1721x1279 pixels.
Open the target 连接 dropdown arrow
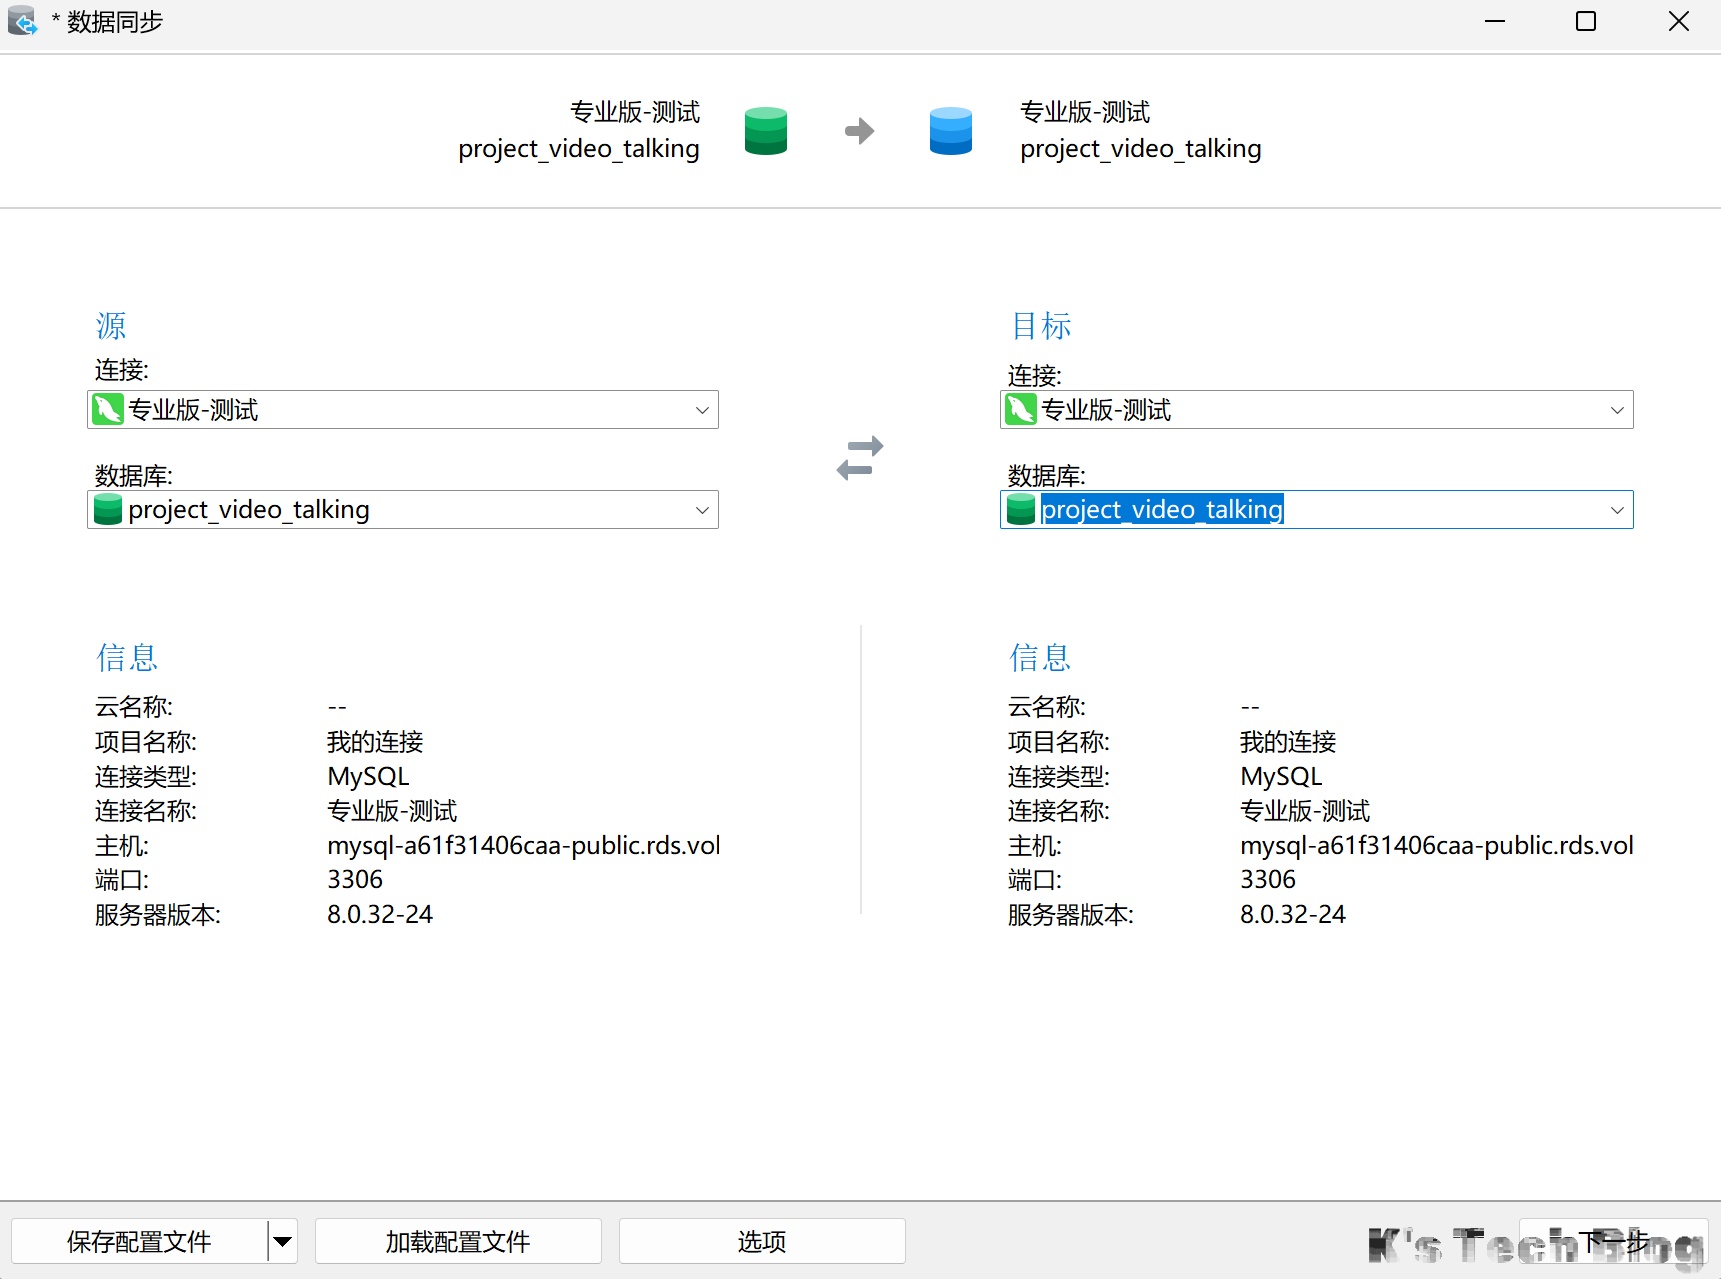tap(1616, 410)
